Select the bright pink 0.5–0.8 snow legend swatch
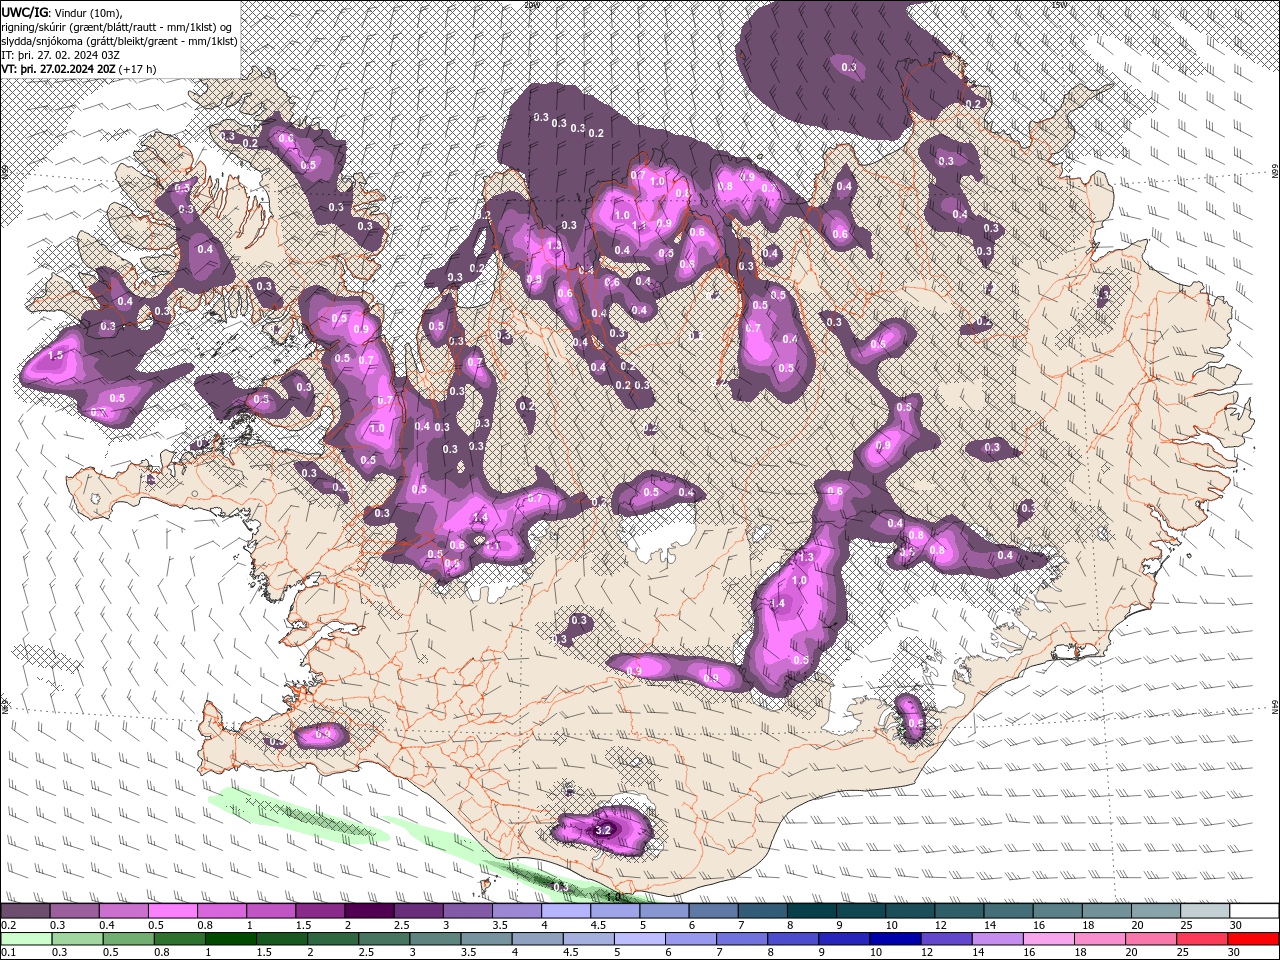Viewport: 1280px width, 960px height. click(x=172, y=911)
